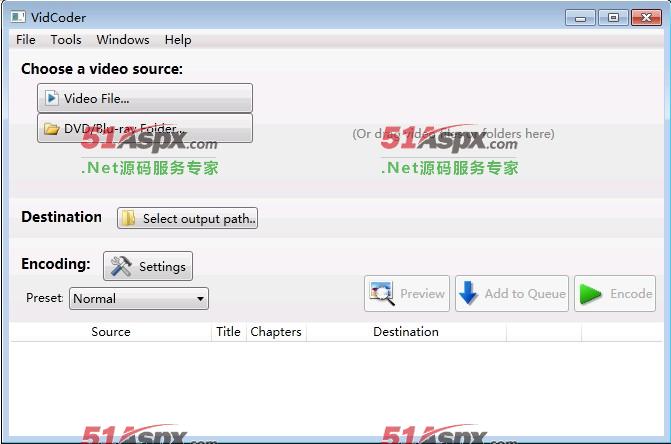Choose Video File as source
Screen dimensions: 671x444
click(145, 98)
